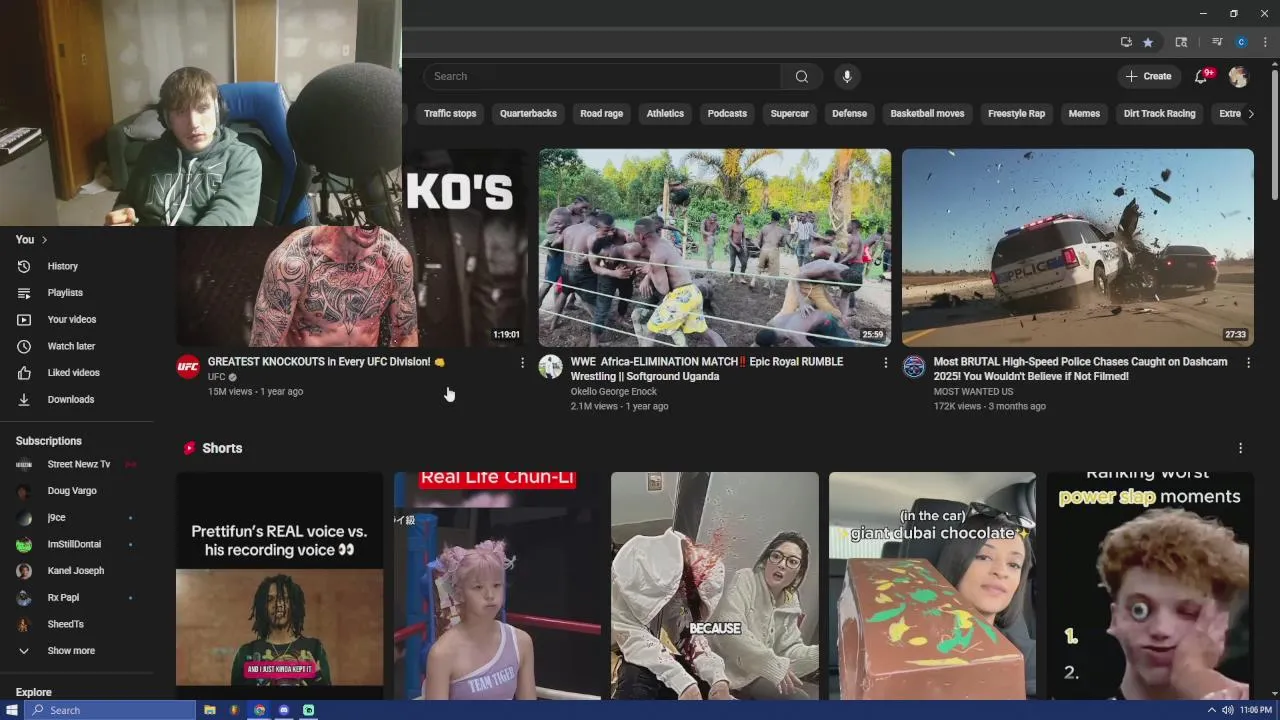Open the YouTube account avatar menu

(1238, 76)
